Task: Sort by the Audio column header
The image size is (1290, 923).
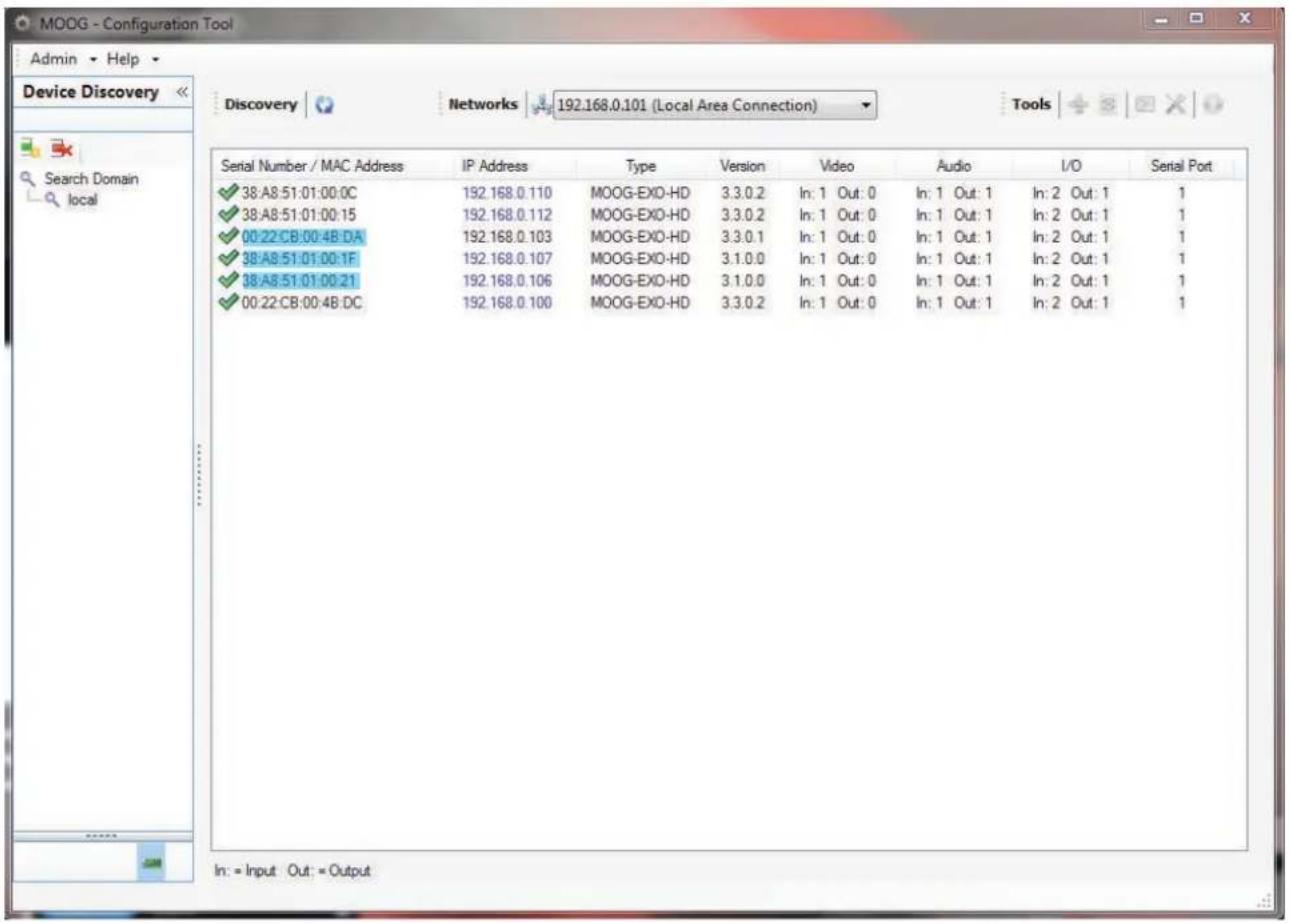Action: 954,166
